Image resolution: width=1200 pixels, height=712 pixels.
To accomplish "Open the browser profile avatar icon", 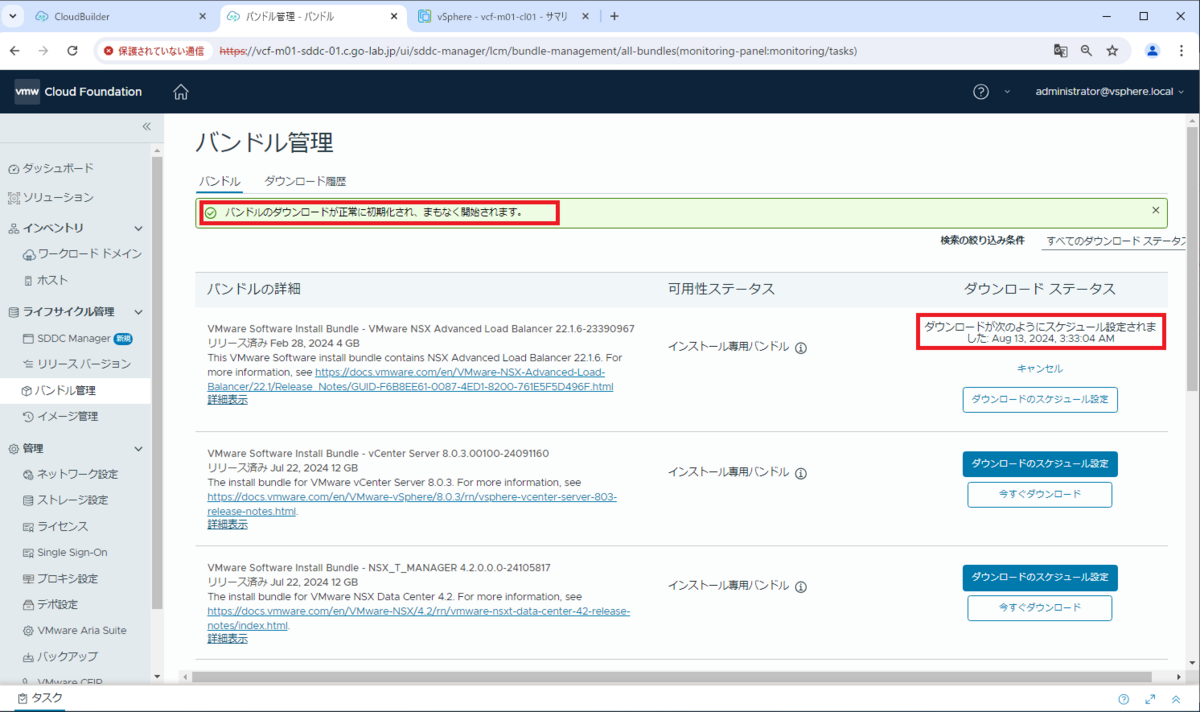I will (1152, 50).
